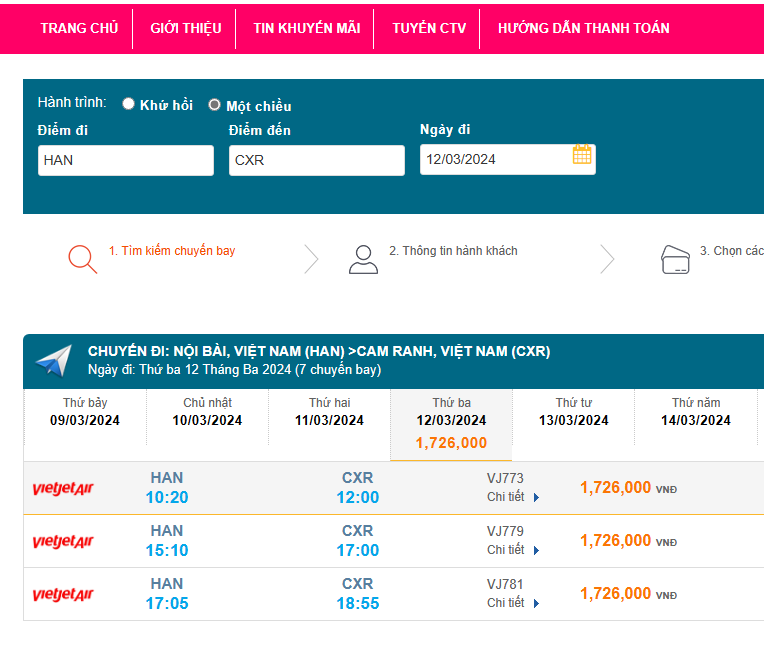Viewport: 764px width, 645px height.
Task: Click the wallet payment step icon
Action: coord(676,260)
